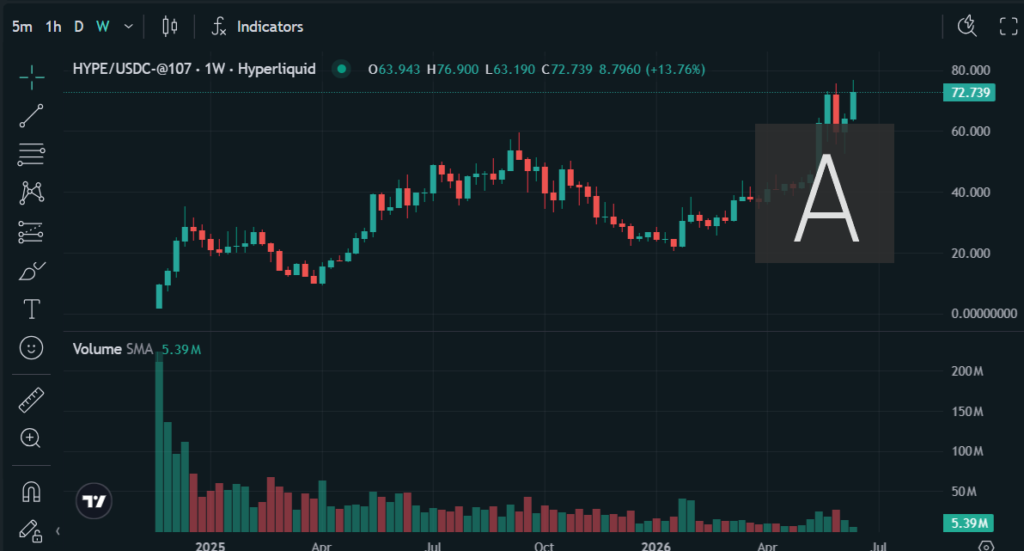Activate the zoom in tool
The width and height of the screenshot is (1024, 551).
click(31, 438)
